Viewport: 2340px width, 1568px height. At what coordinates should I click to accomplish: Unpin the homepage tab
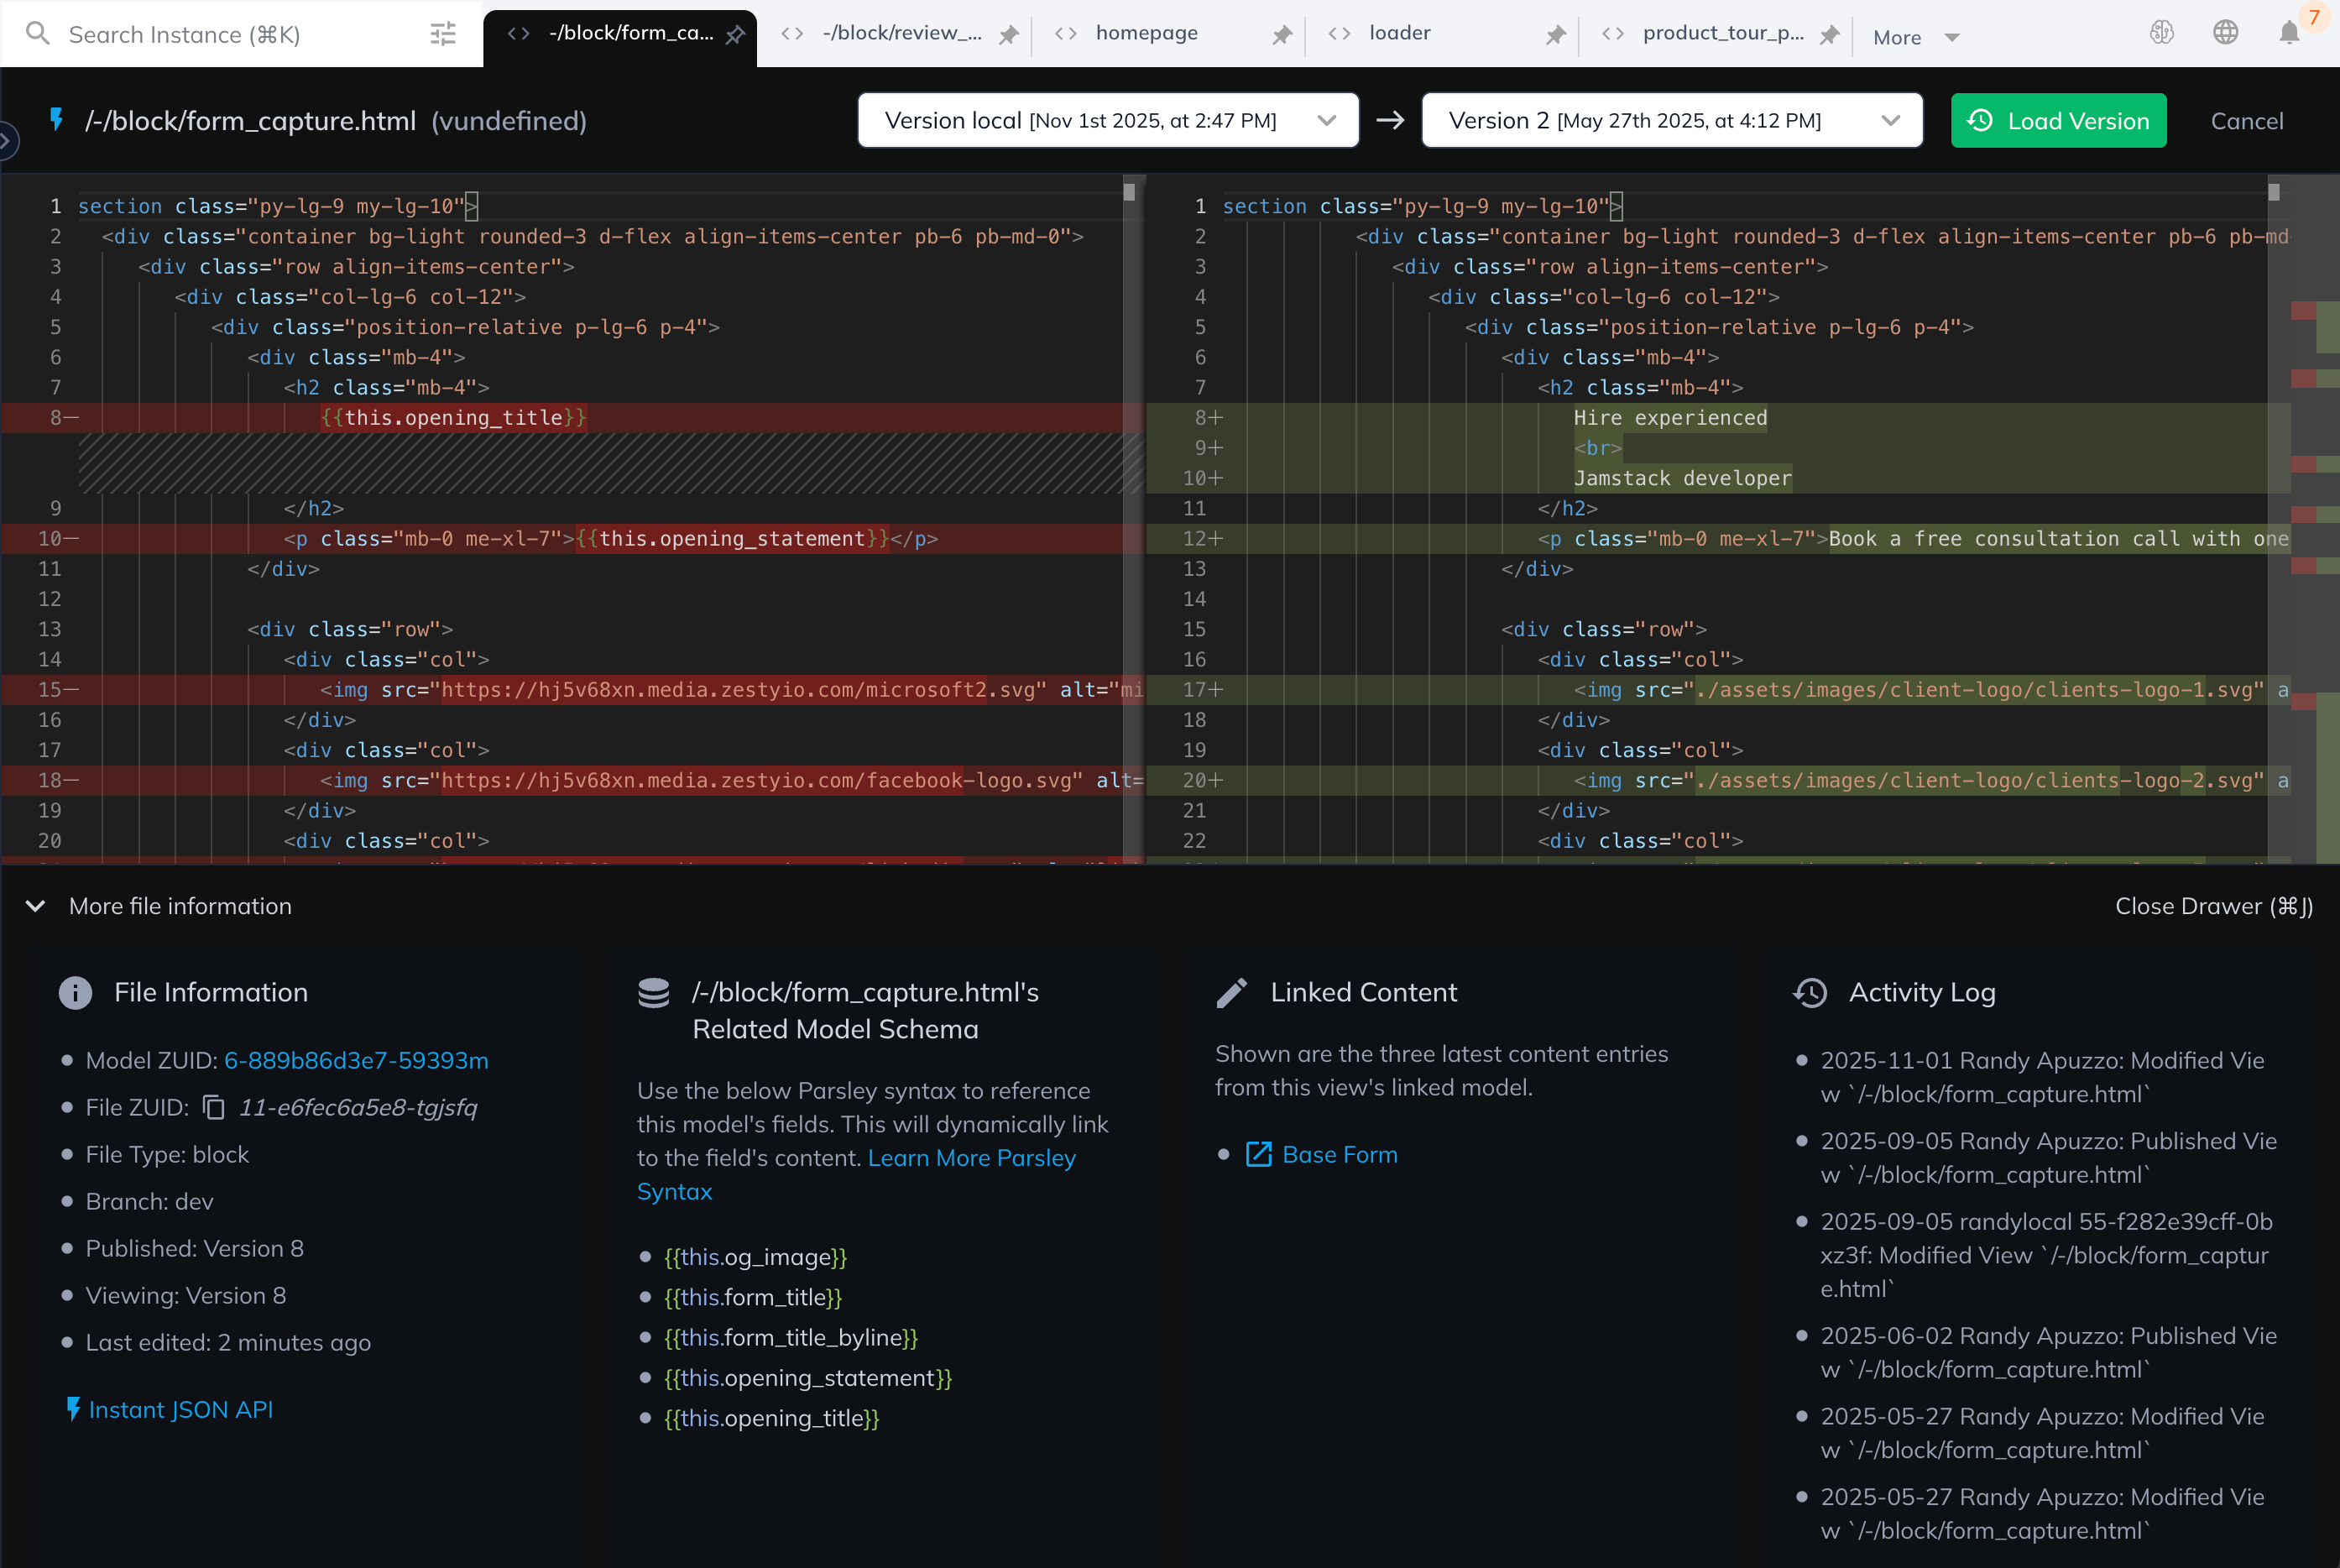[x=1282, y=35]
